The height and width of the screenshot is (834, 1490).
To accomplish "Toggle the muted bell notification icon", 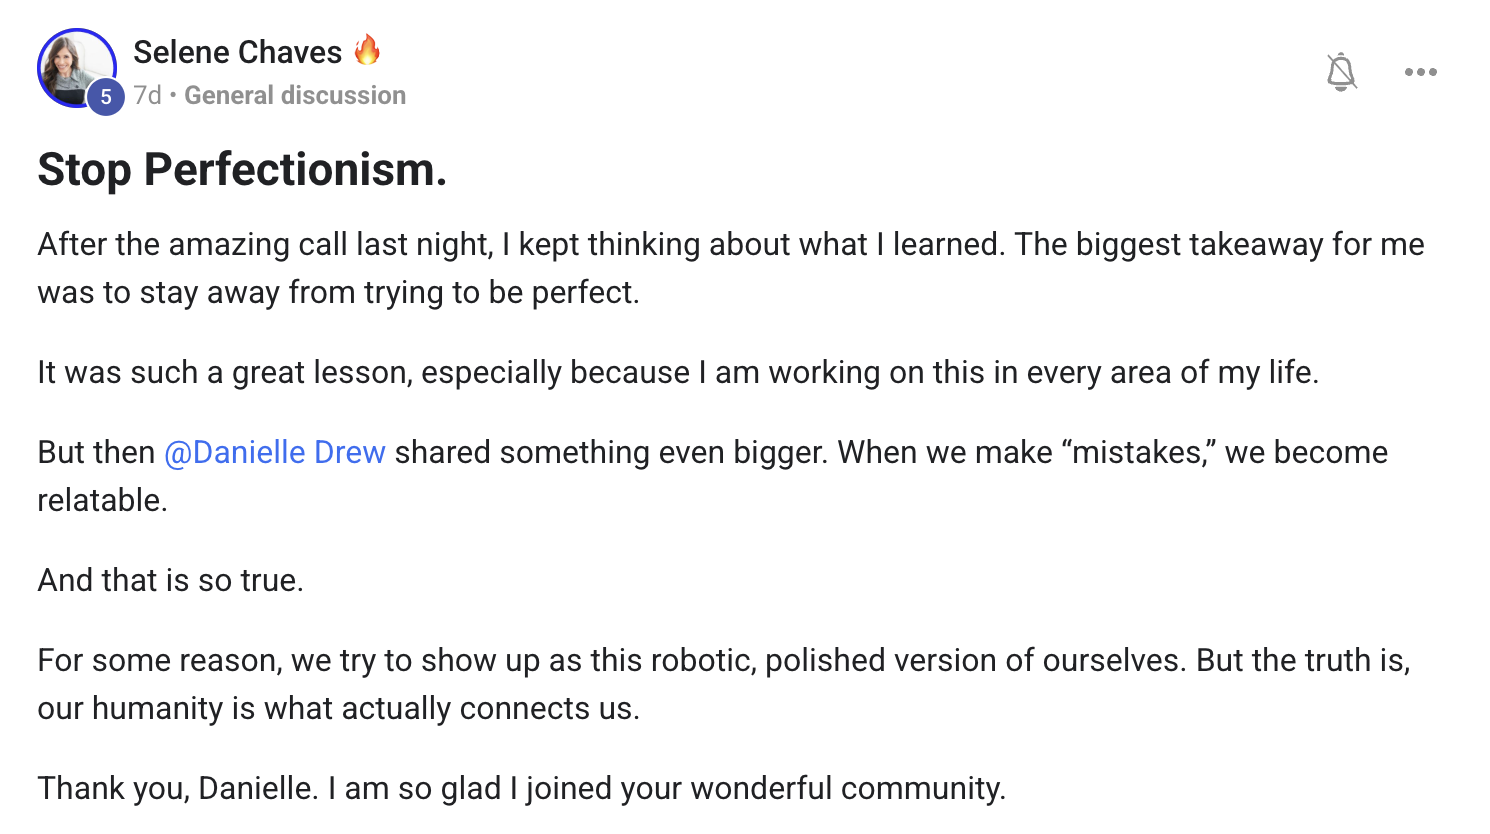I will pos(1341,72).
